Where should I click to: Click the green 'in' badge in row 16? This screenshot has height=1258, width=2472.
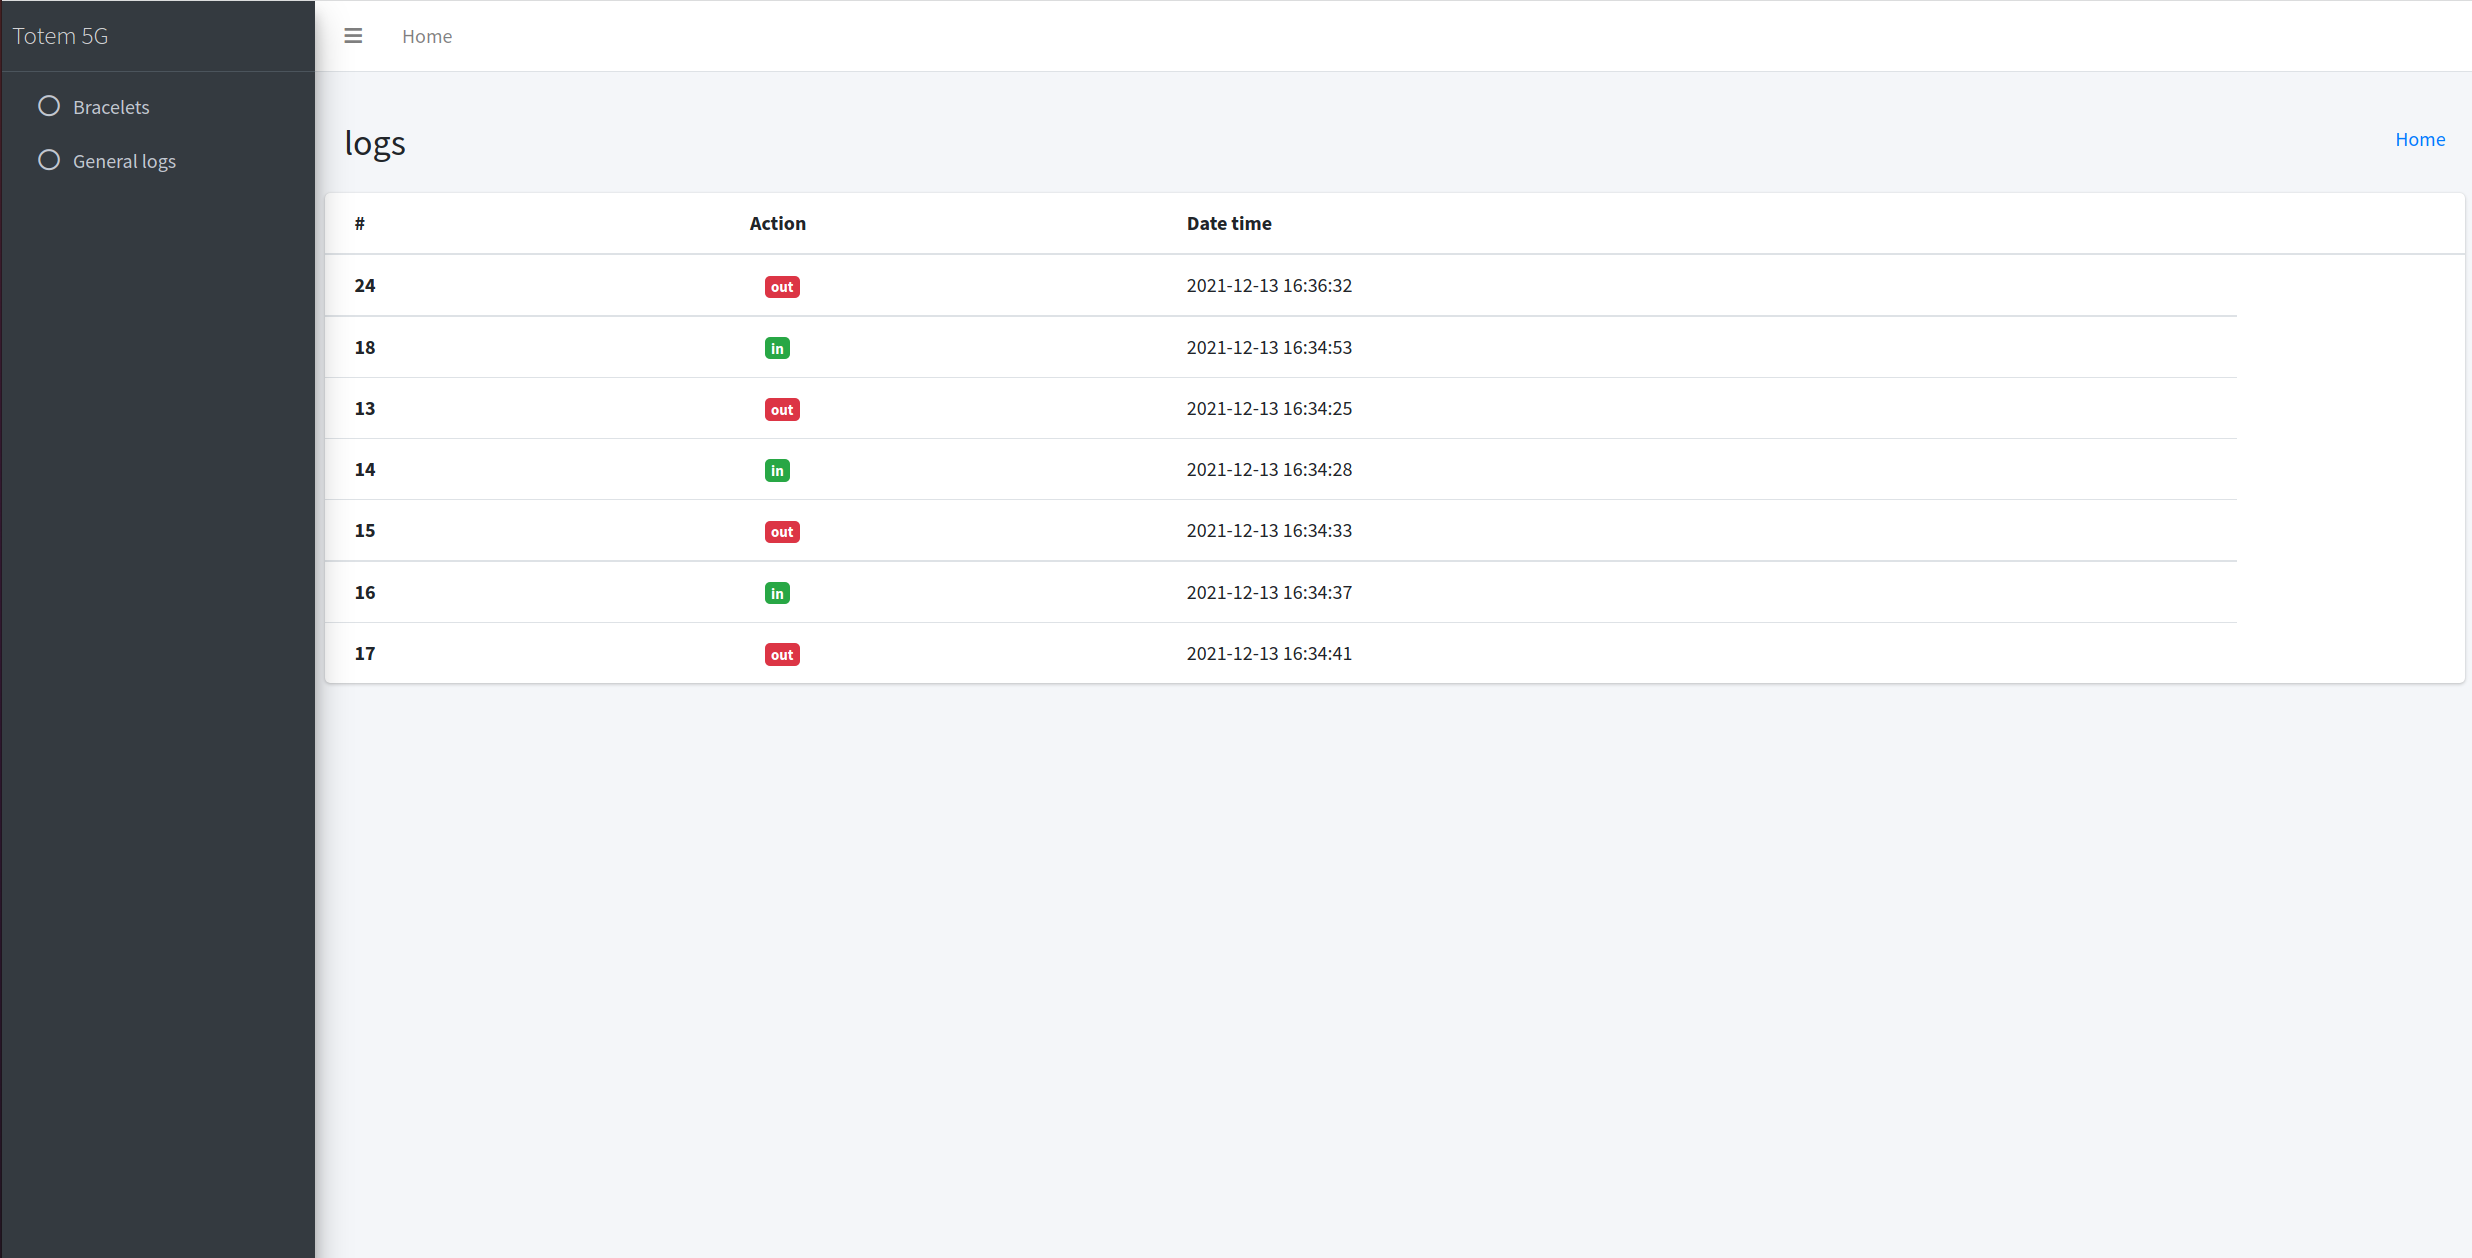(x=777, y=594)
